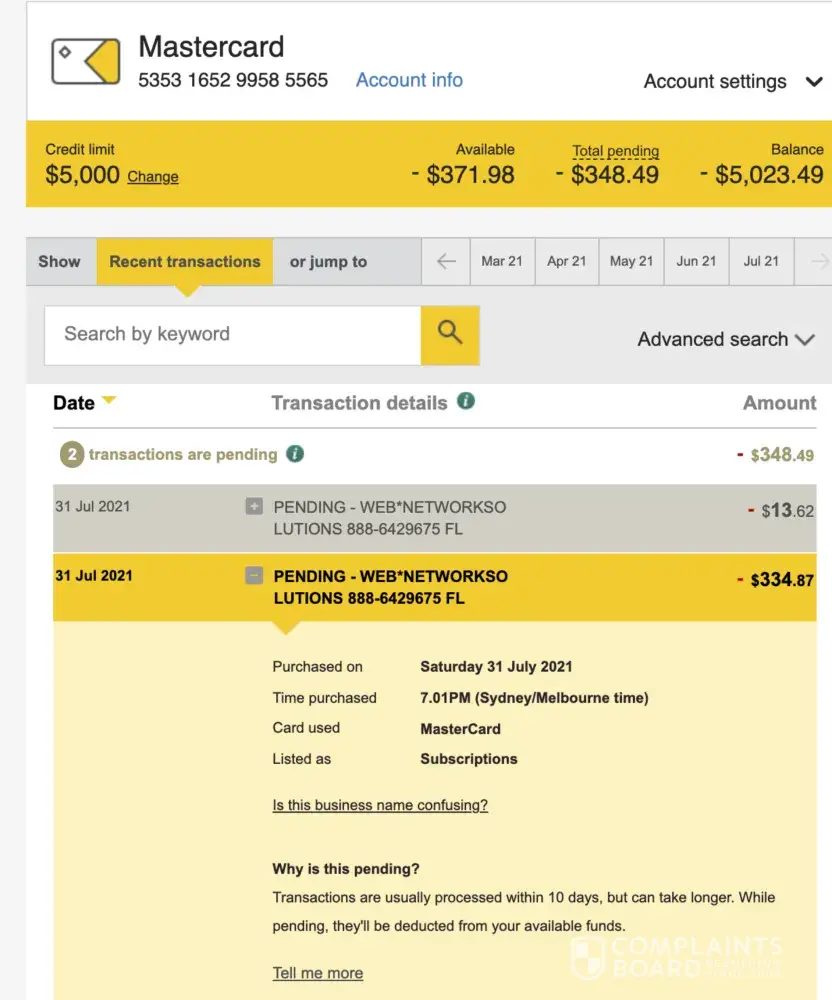Click the Search by keyword field
The width and height of the screenshot is (832, 1000).
232,334
